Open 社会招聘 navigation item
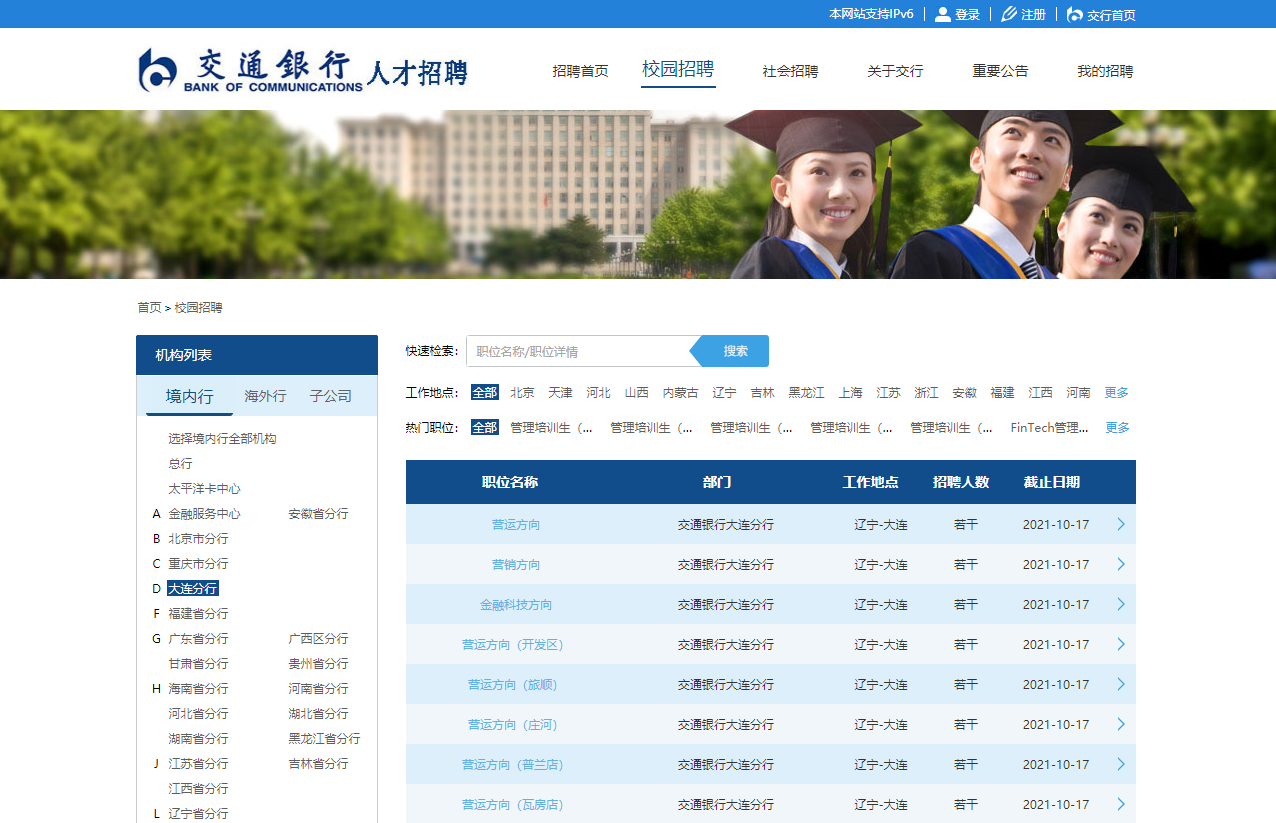This screenshot has width=1276, height=823. (x=790, y=71)
